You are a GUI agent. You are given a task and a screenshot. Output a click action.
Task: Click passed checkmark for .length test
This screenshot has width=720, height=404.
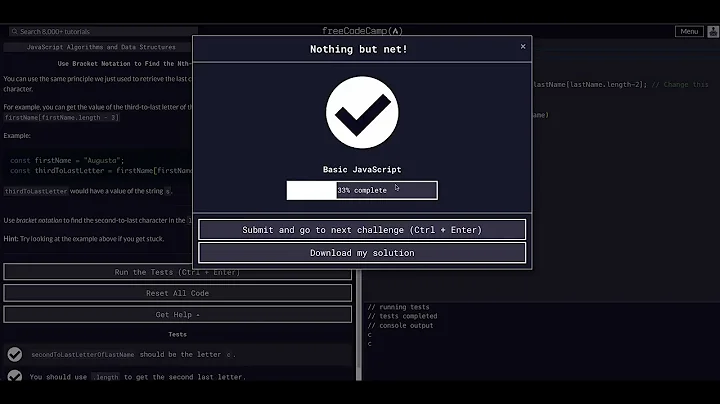(15, 376)
